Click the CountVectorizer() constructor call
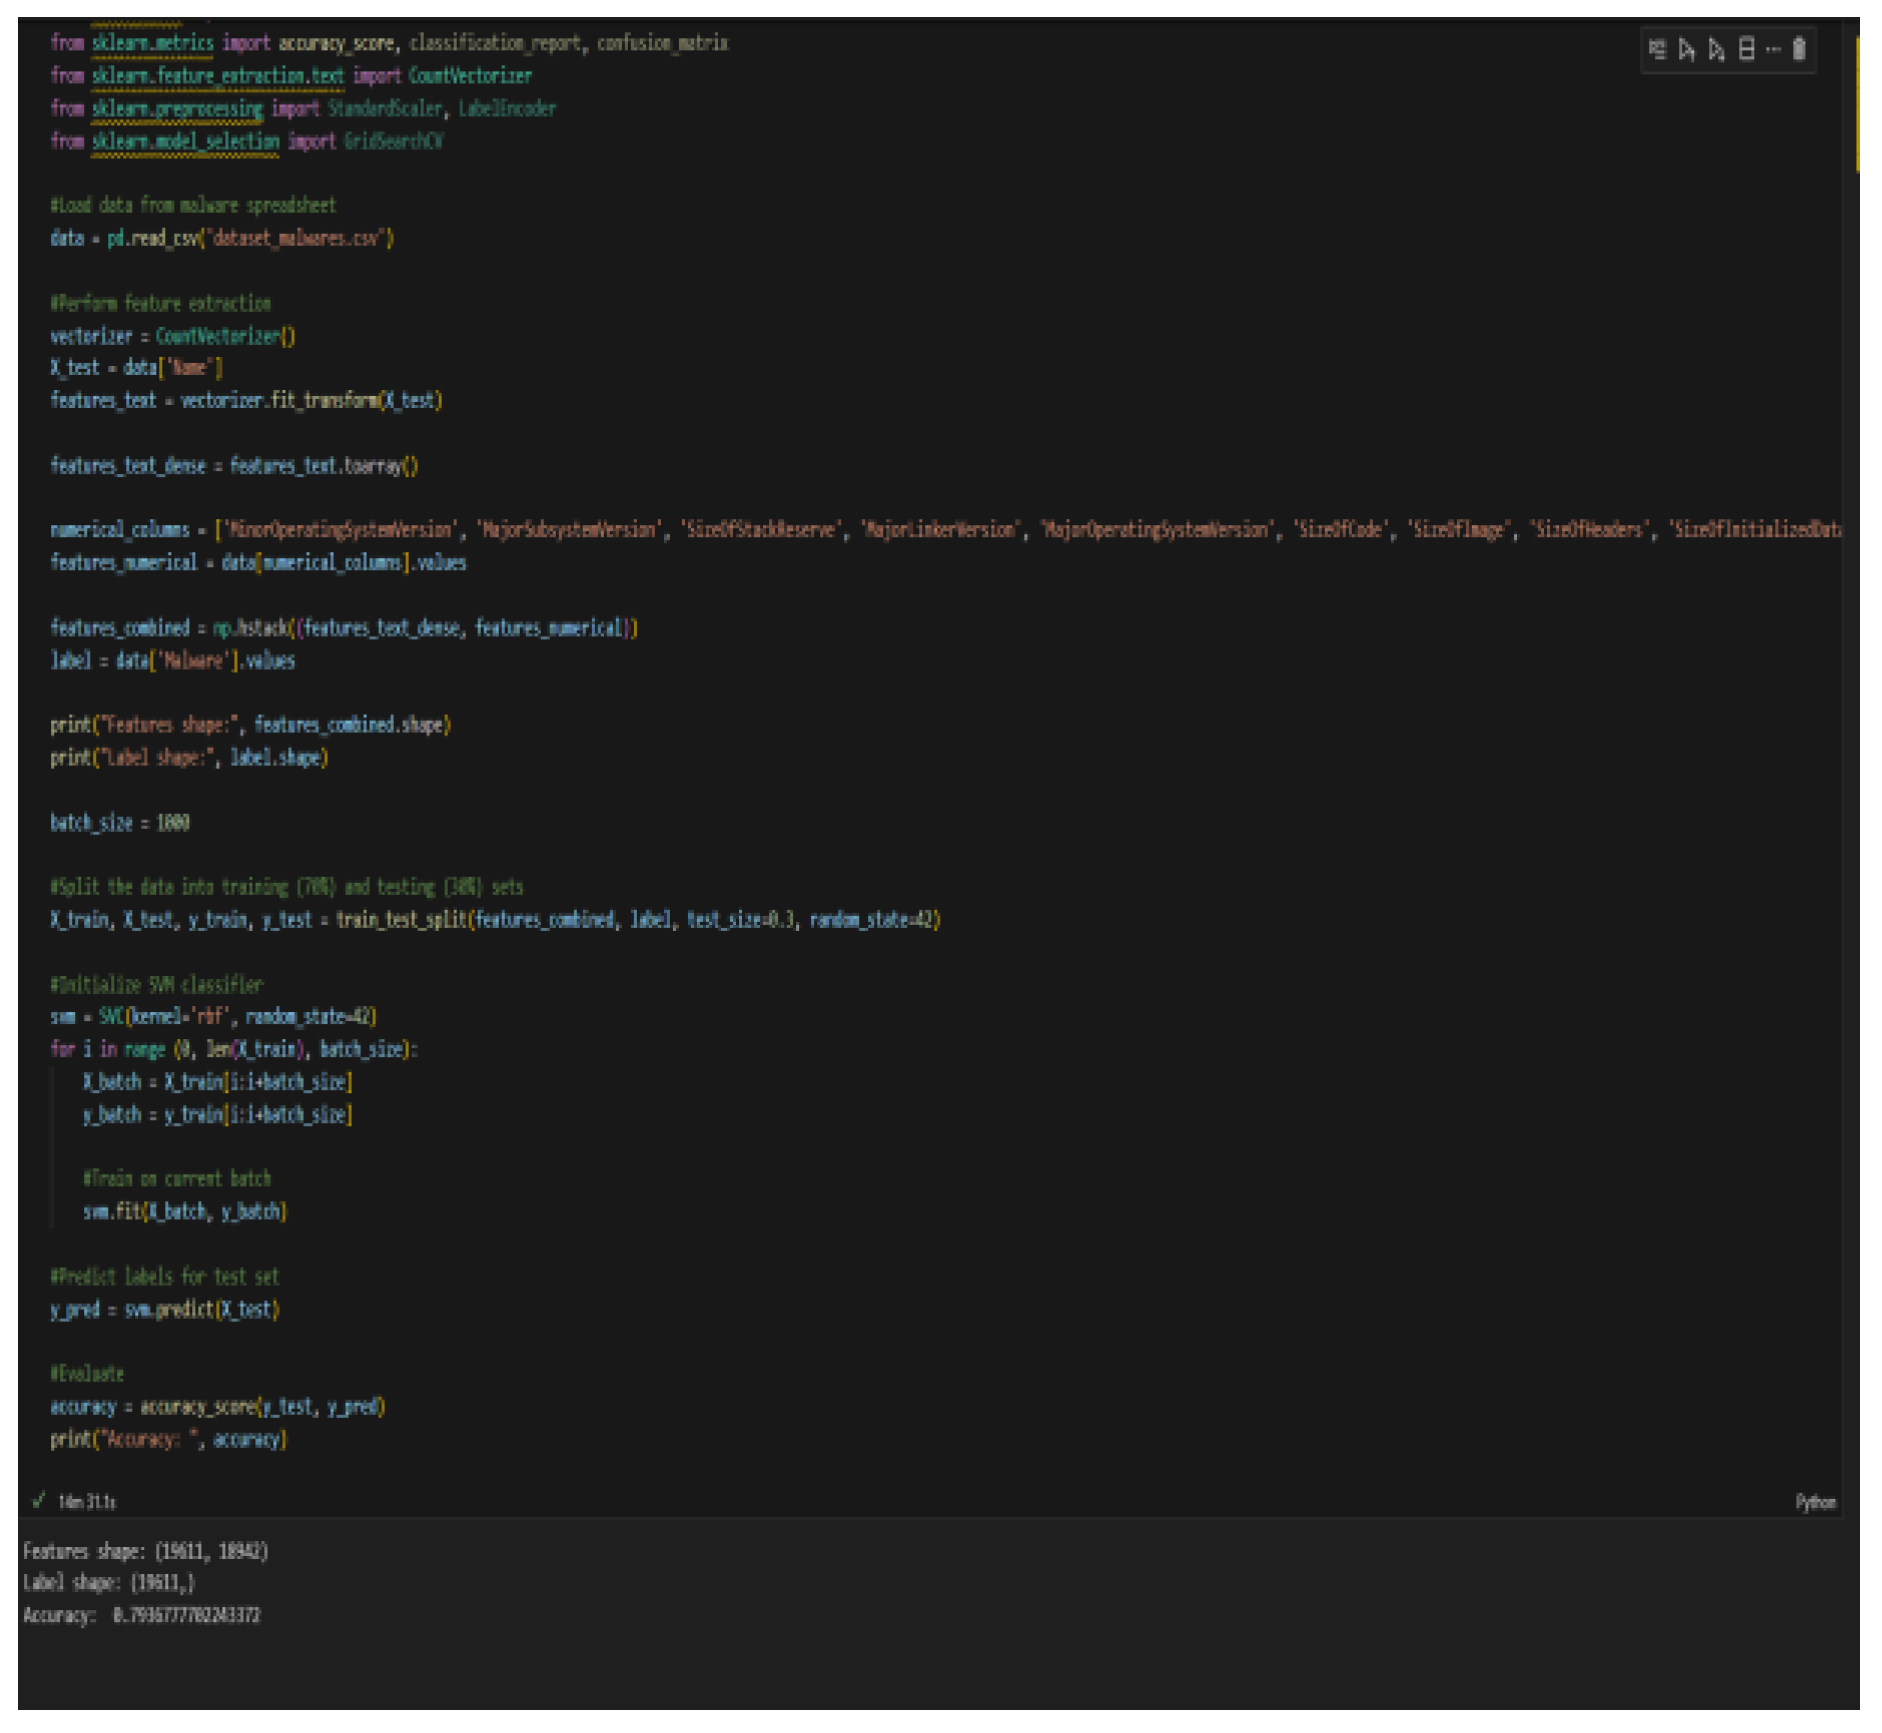1882x1733 pixels. pyautogui.click(x=225, y=336)
